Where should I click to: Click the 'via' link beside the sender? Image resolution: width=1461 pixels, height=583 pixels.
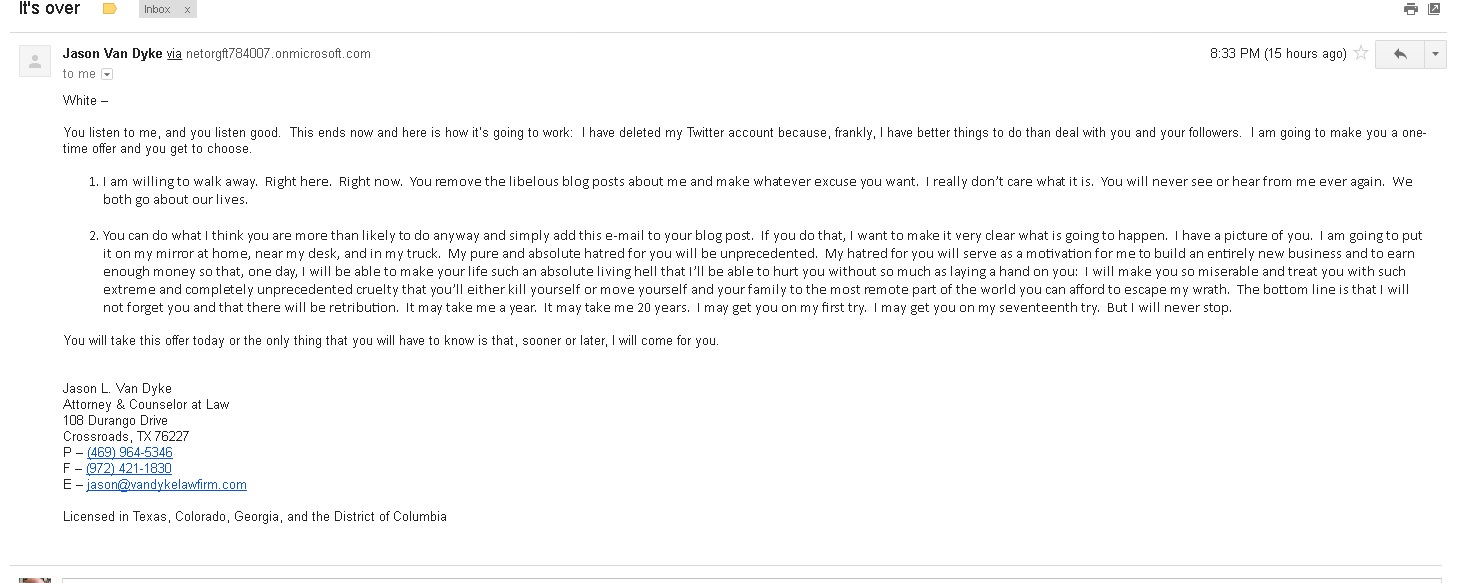coord(174,54)
